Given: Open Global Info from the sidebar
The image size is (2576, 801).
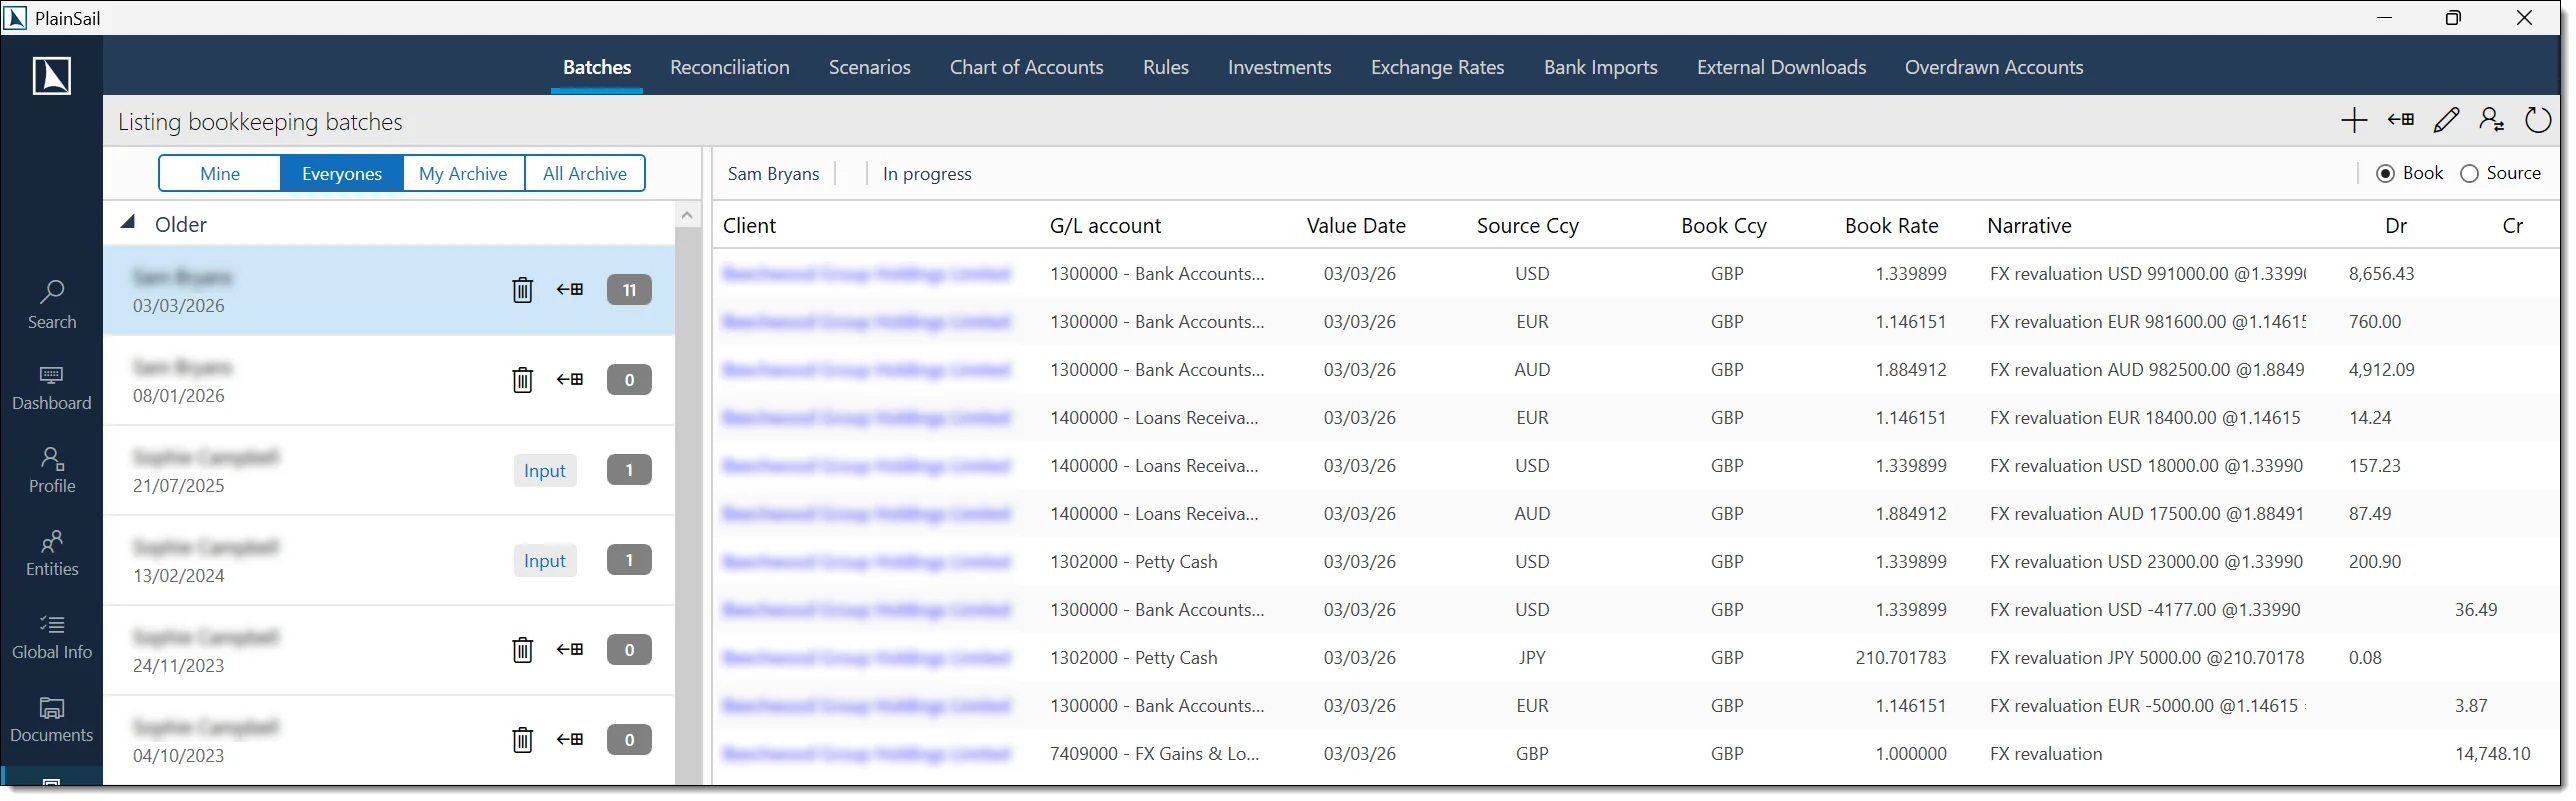Looking at the screenshot, I should (52, 637).
